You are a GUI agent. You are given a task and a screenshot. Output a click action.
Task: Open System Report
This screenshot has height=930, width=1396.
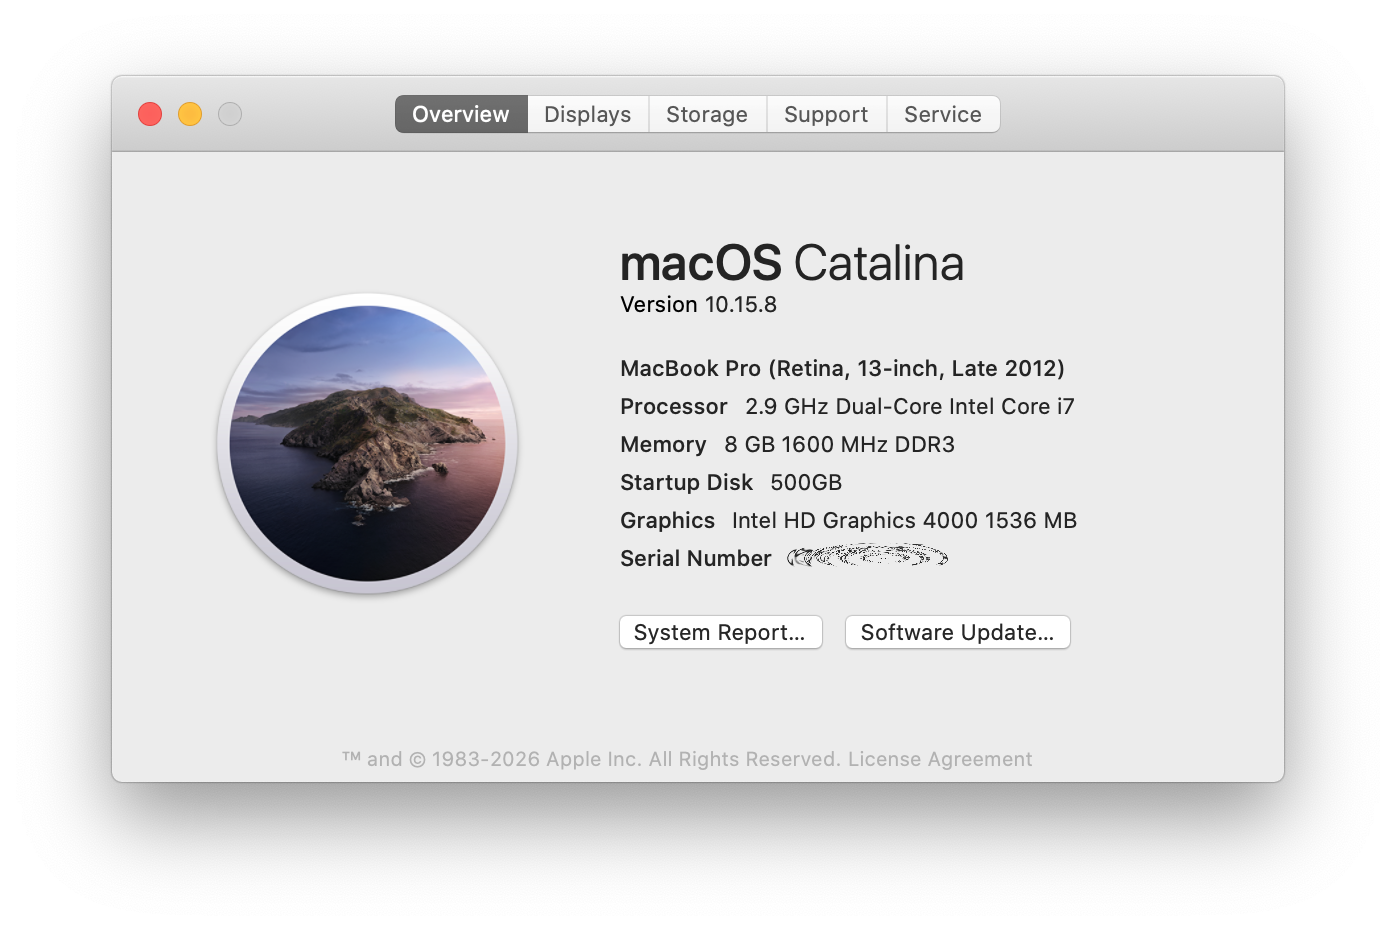pos(720,632)
